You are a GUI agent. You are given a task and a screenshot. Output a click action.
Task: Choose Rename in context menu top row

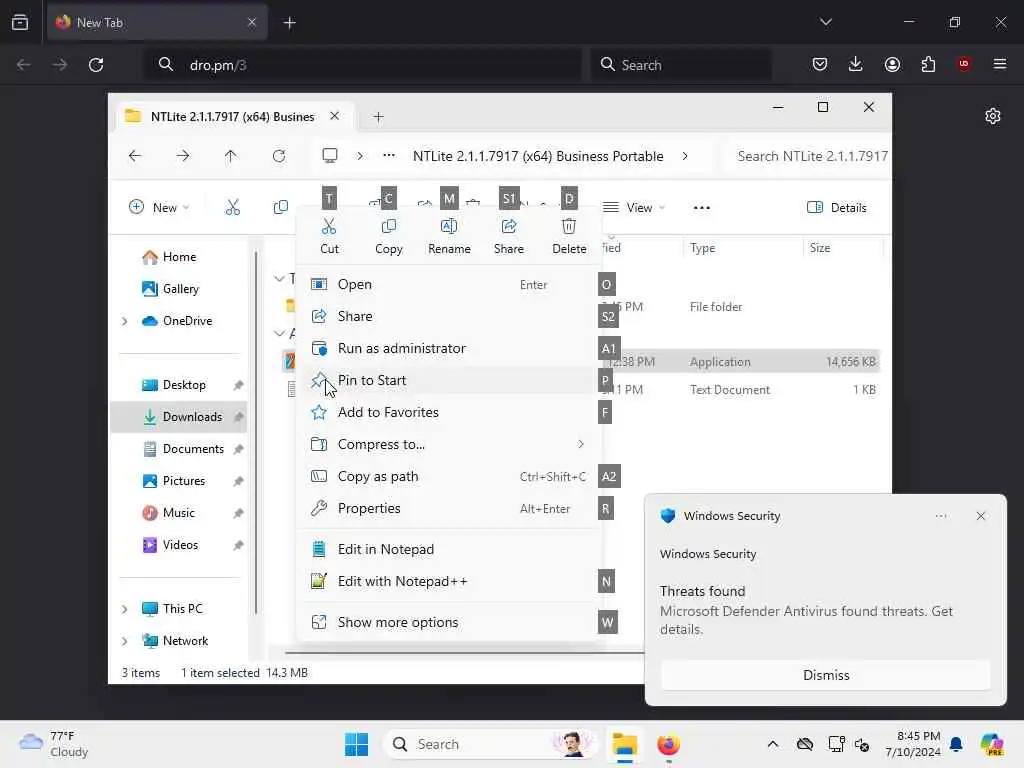coord(449,236)
